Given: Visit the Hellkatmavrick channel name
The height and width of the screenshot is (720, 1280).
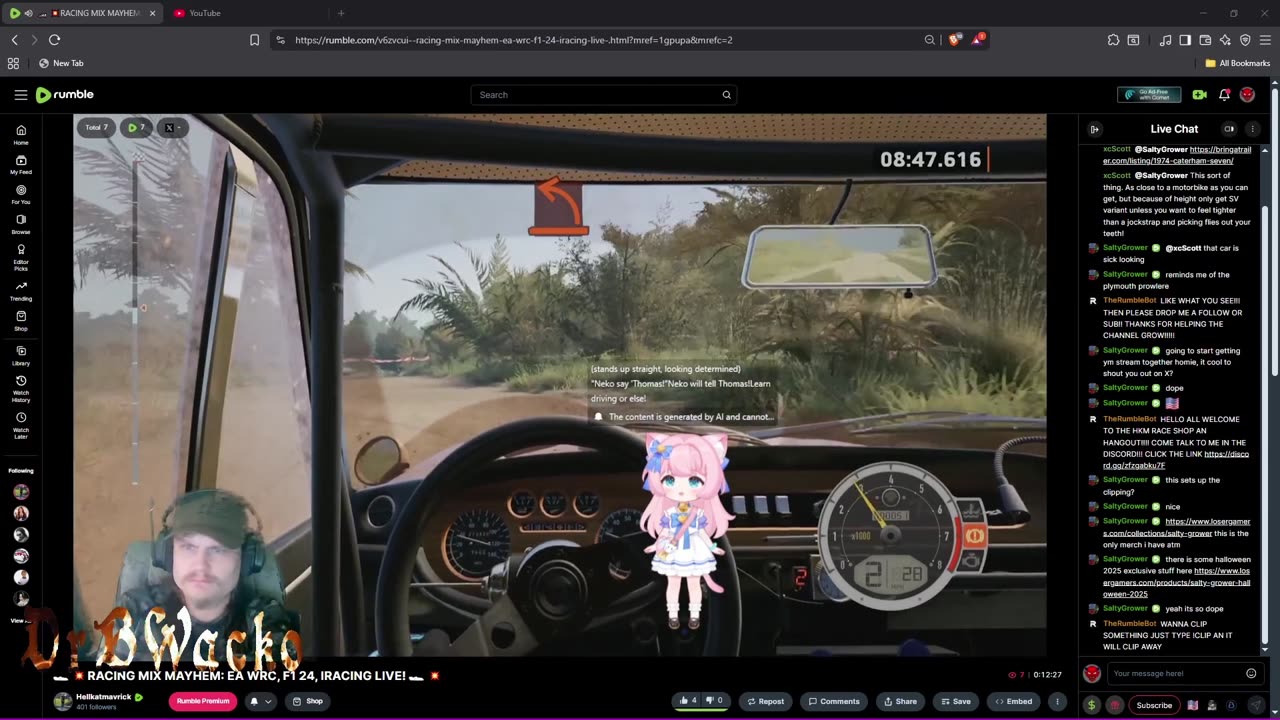Looking at the screenshot, I should point(104,696).
